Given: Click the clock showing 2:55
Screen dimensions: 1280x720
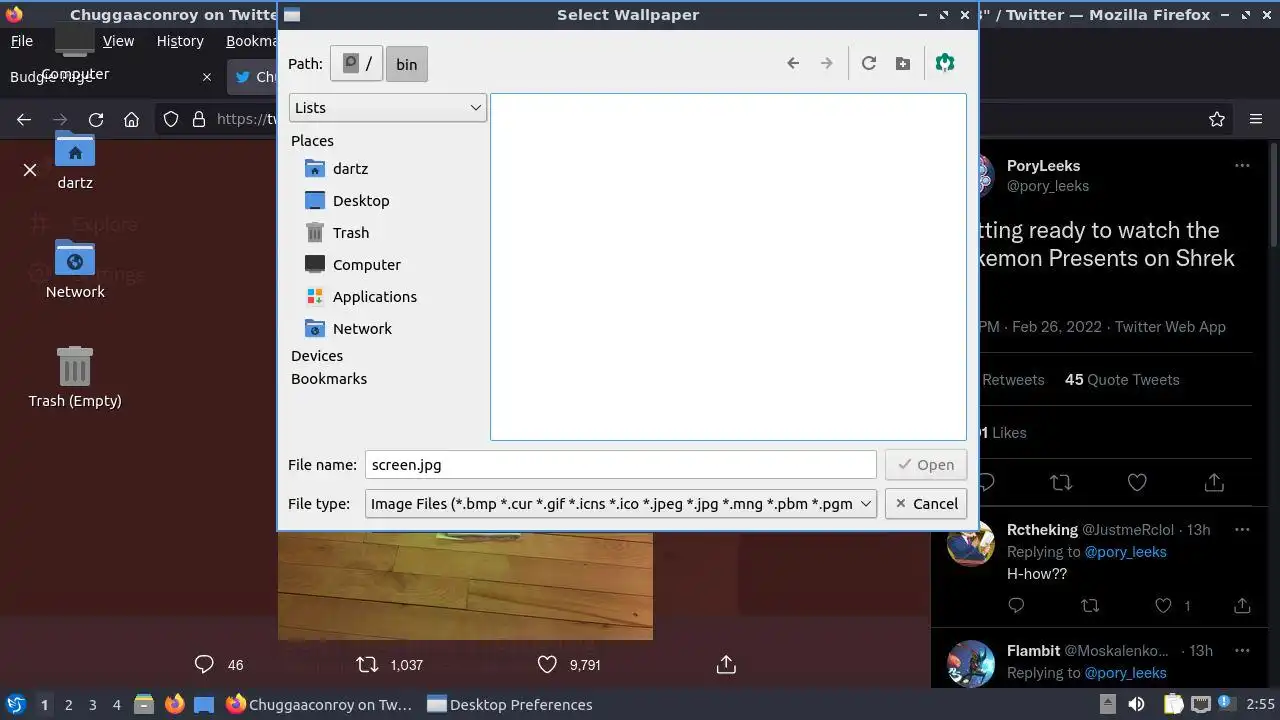Looking at the screenshot, I should click(1260, 705).
